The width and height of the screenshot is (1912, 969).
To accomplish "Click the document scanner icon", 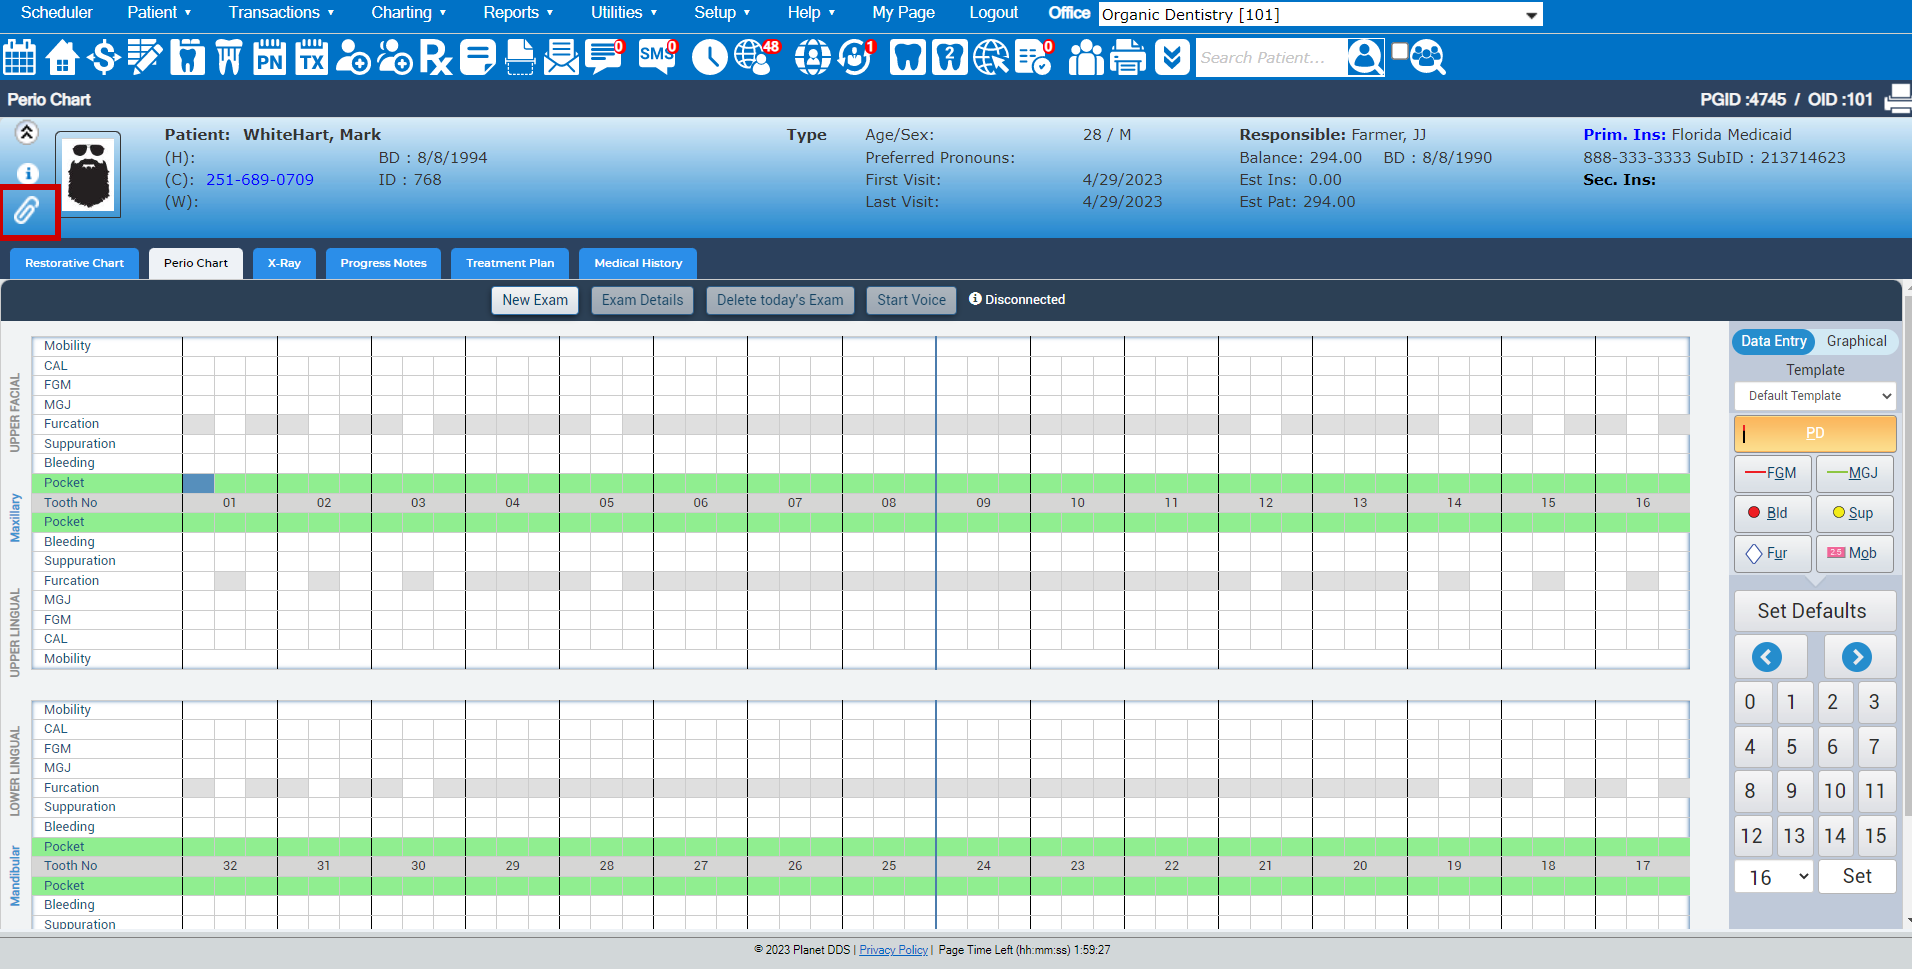I will tap(520, 57).
